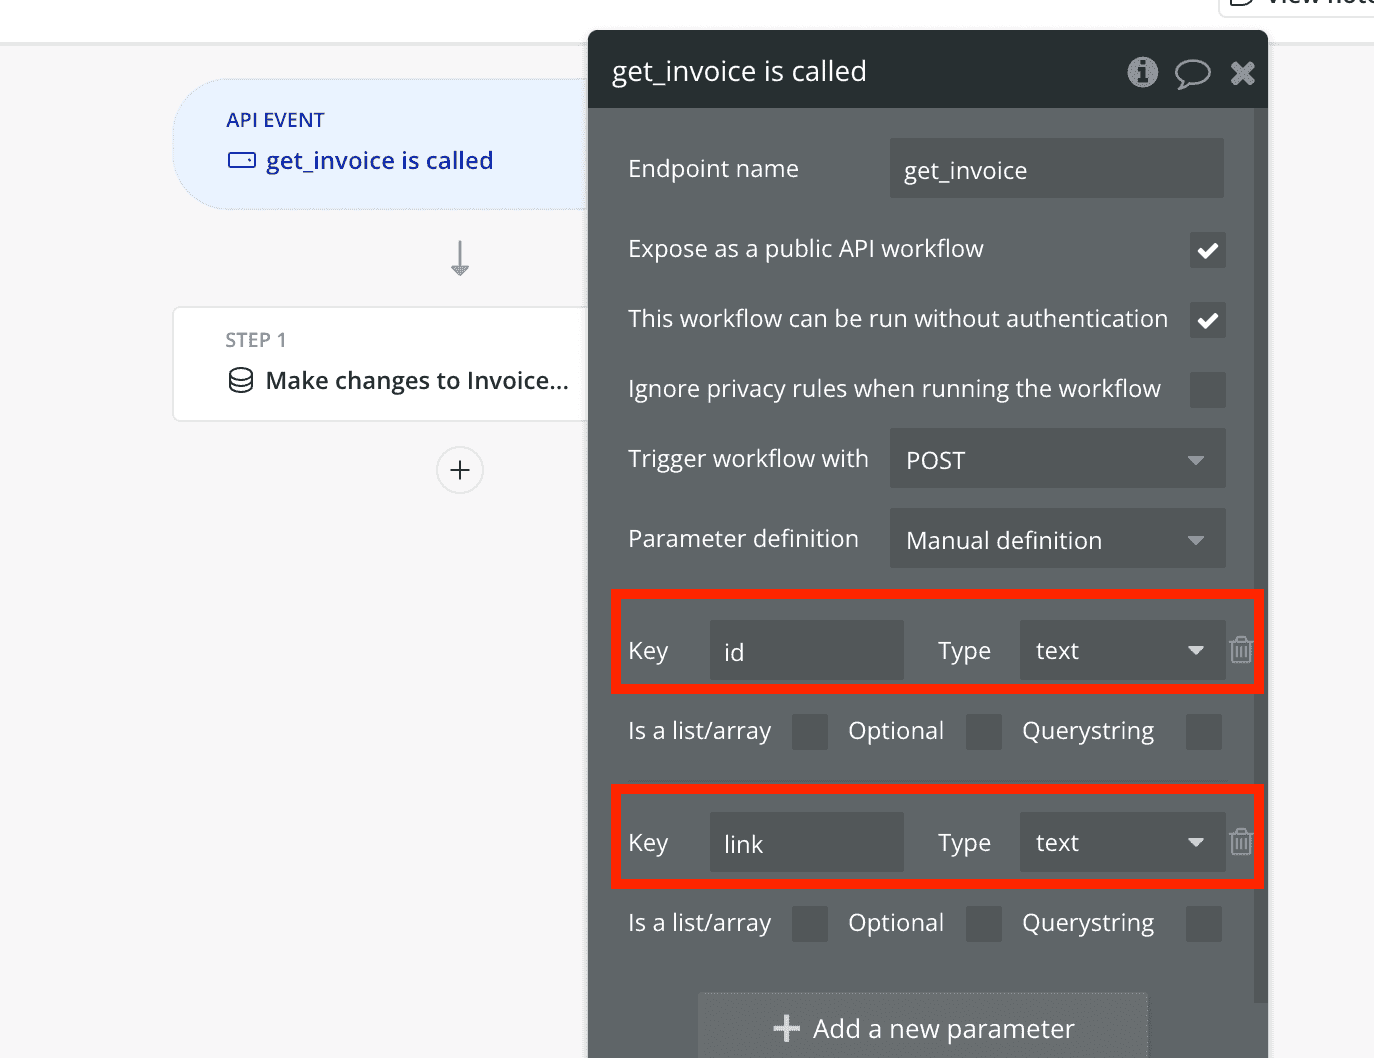Click the database icon in Step 1
Image resolution: width=1374 pixels, height=1058 pixels.
tap(241, 381)
